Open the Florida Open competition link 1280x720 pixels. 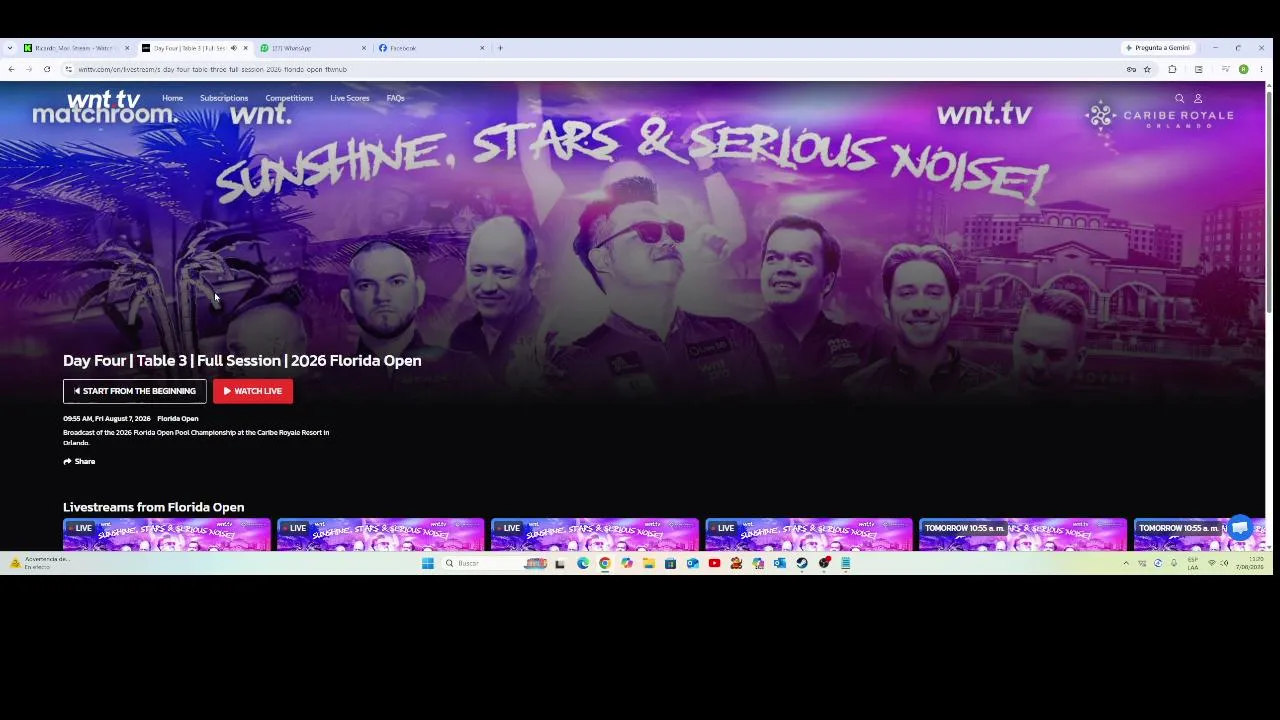178,419
